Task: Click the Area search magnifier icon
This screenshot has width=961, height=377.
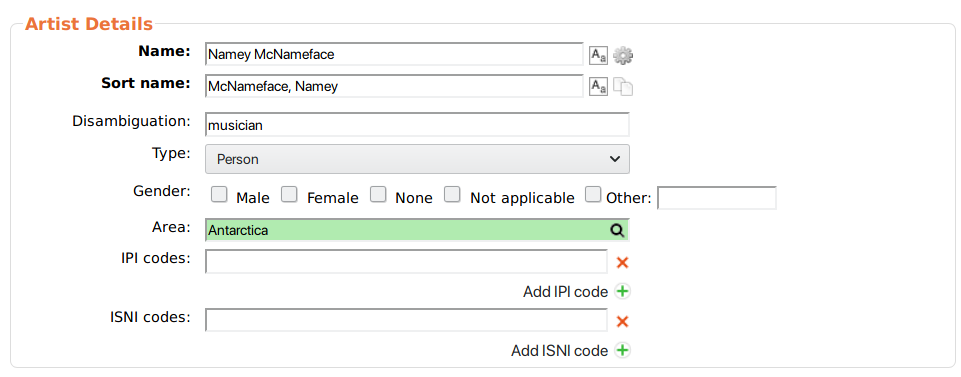Action: [x=617, y=230]
